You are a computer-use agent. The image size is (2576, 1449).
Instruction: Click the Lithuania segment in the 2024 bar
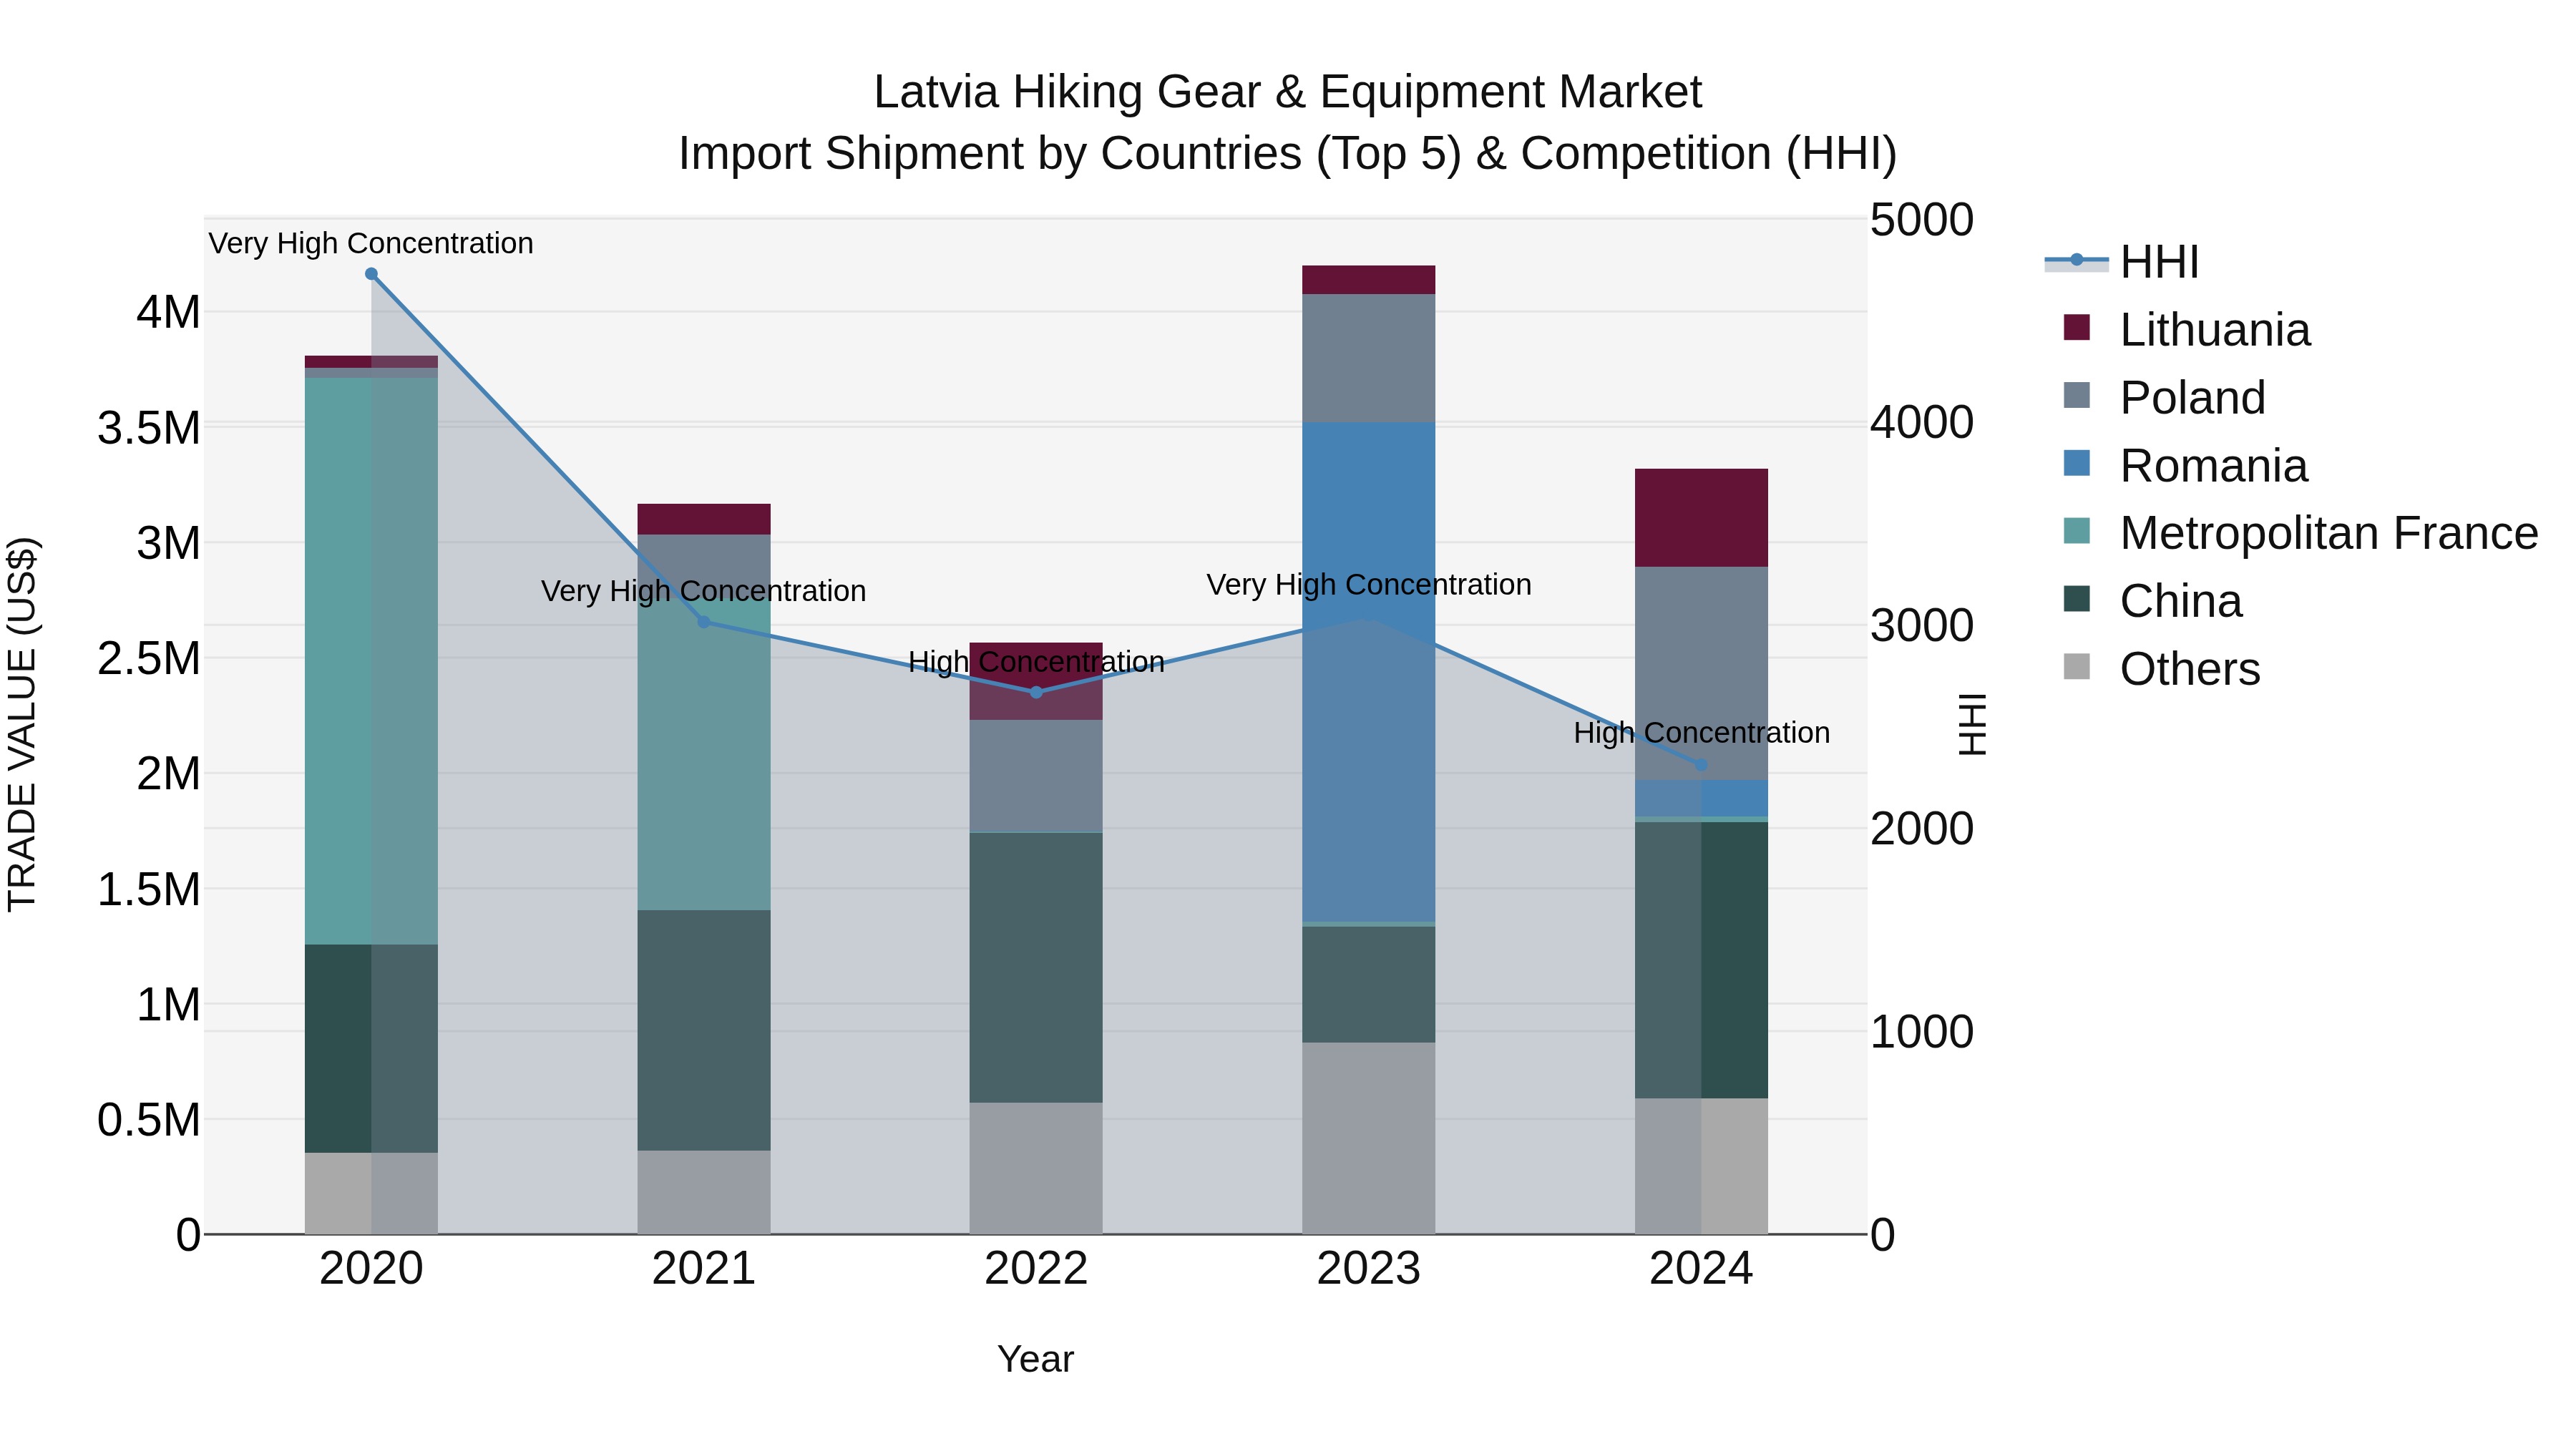tap(1701, 518)
